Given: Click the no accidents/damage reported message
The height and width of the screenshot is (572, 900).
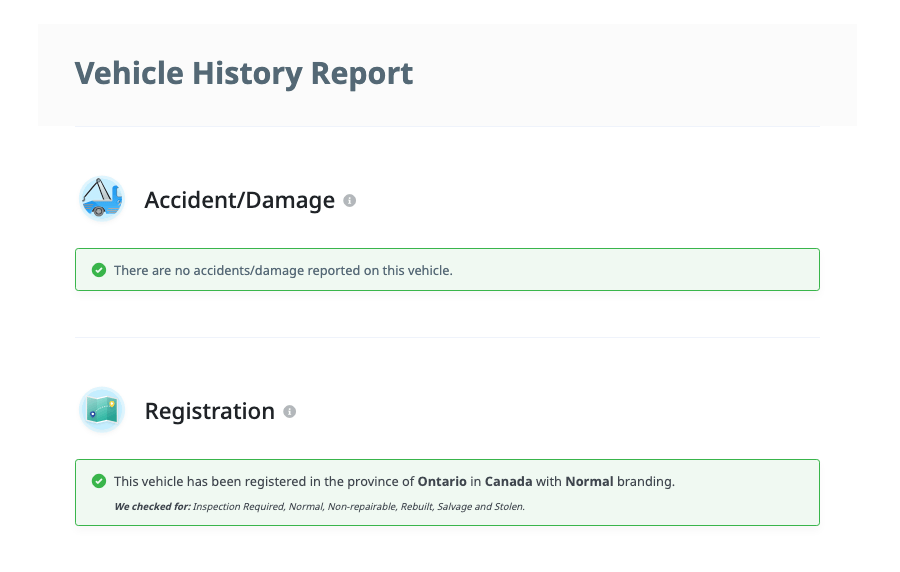Looking at the screenshot, I should coord(283,270).
